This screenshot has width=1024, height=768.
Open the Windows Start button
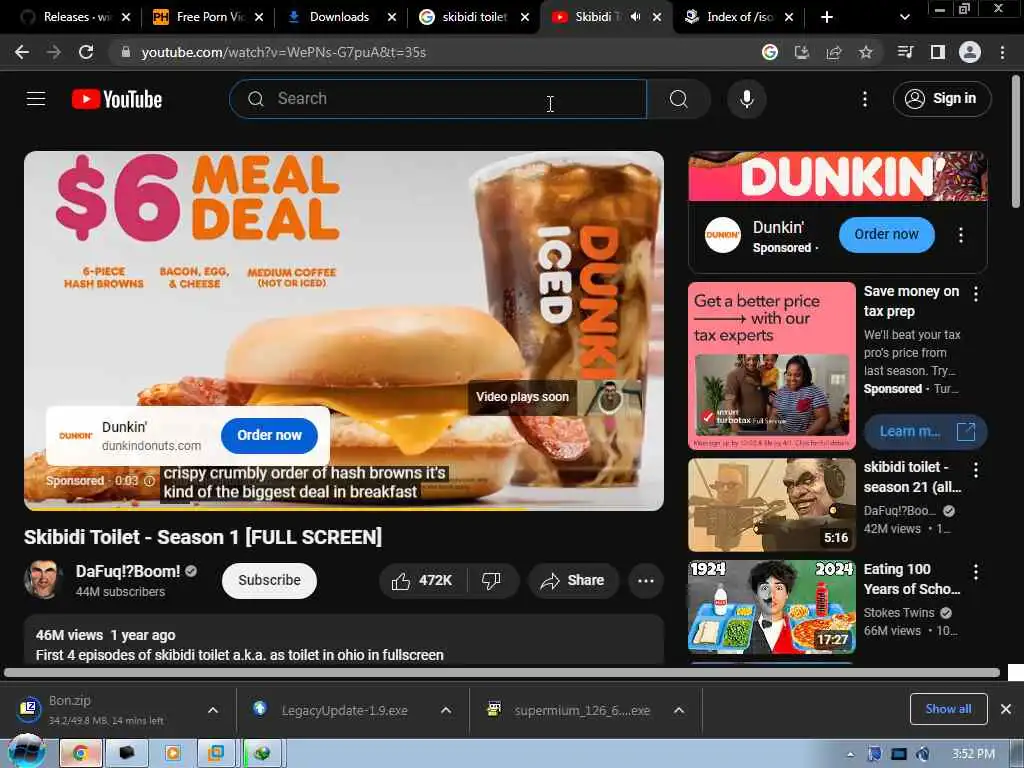[x=26, y=752]
